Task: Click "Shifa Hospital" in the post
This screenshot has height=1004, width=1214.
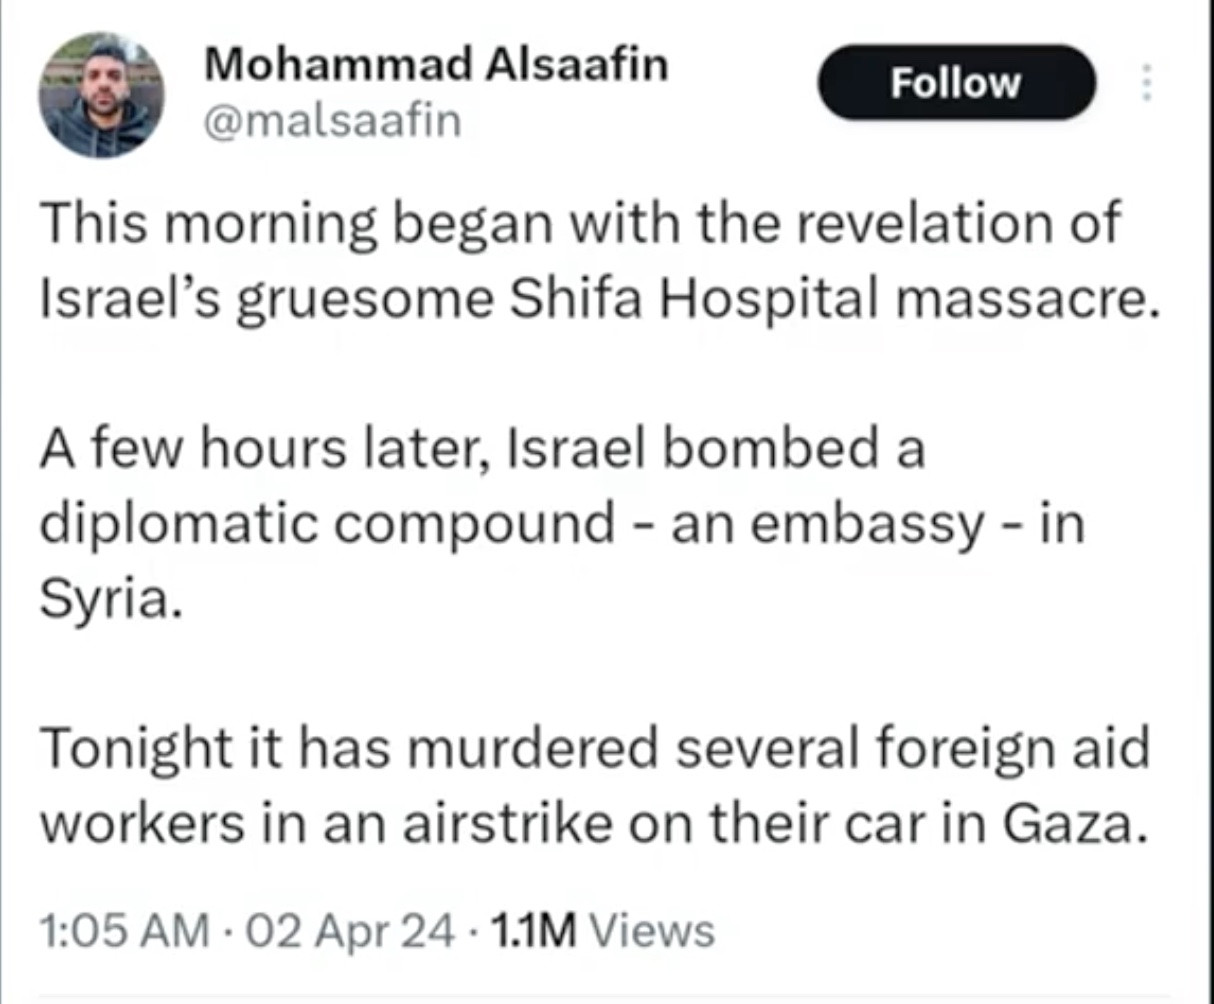Action: pyautogui.click(x=694, y=298)
